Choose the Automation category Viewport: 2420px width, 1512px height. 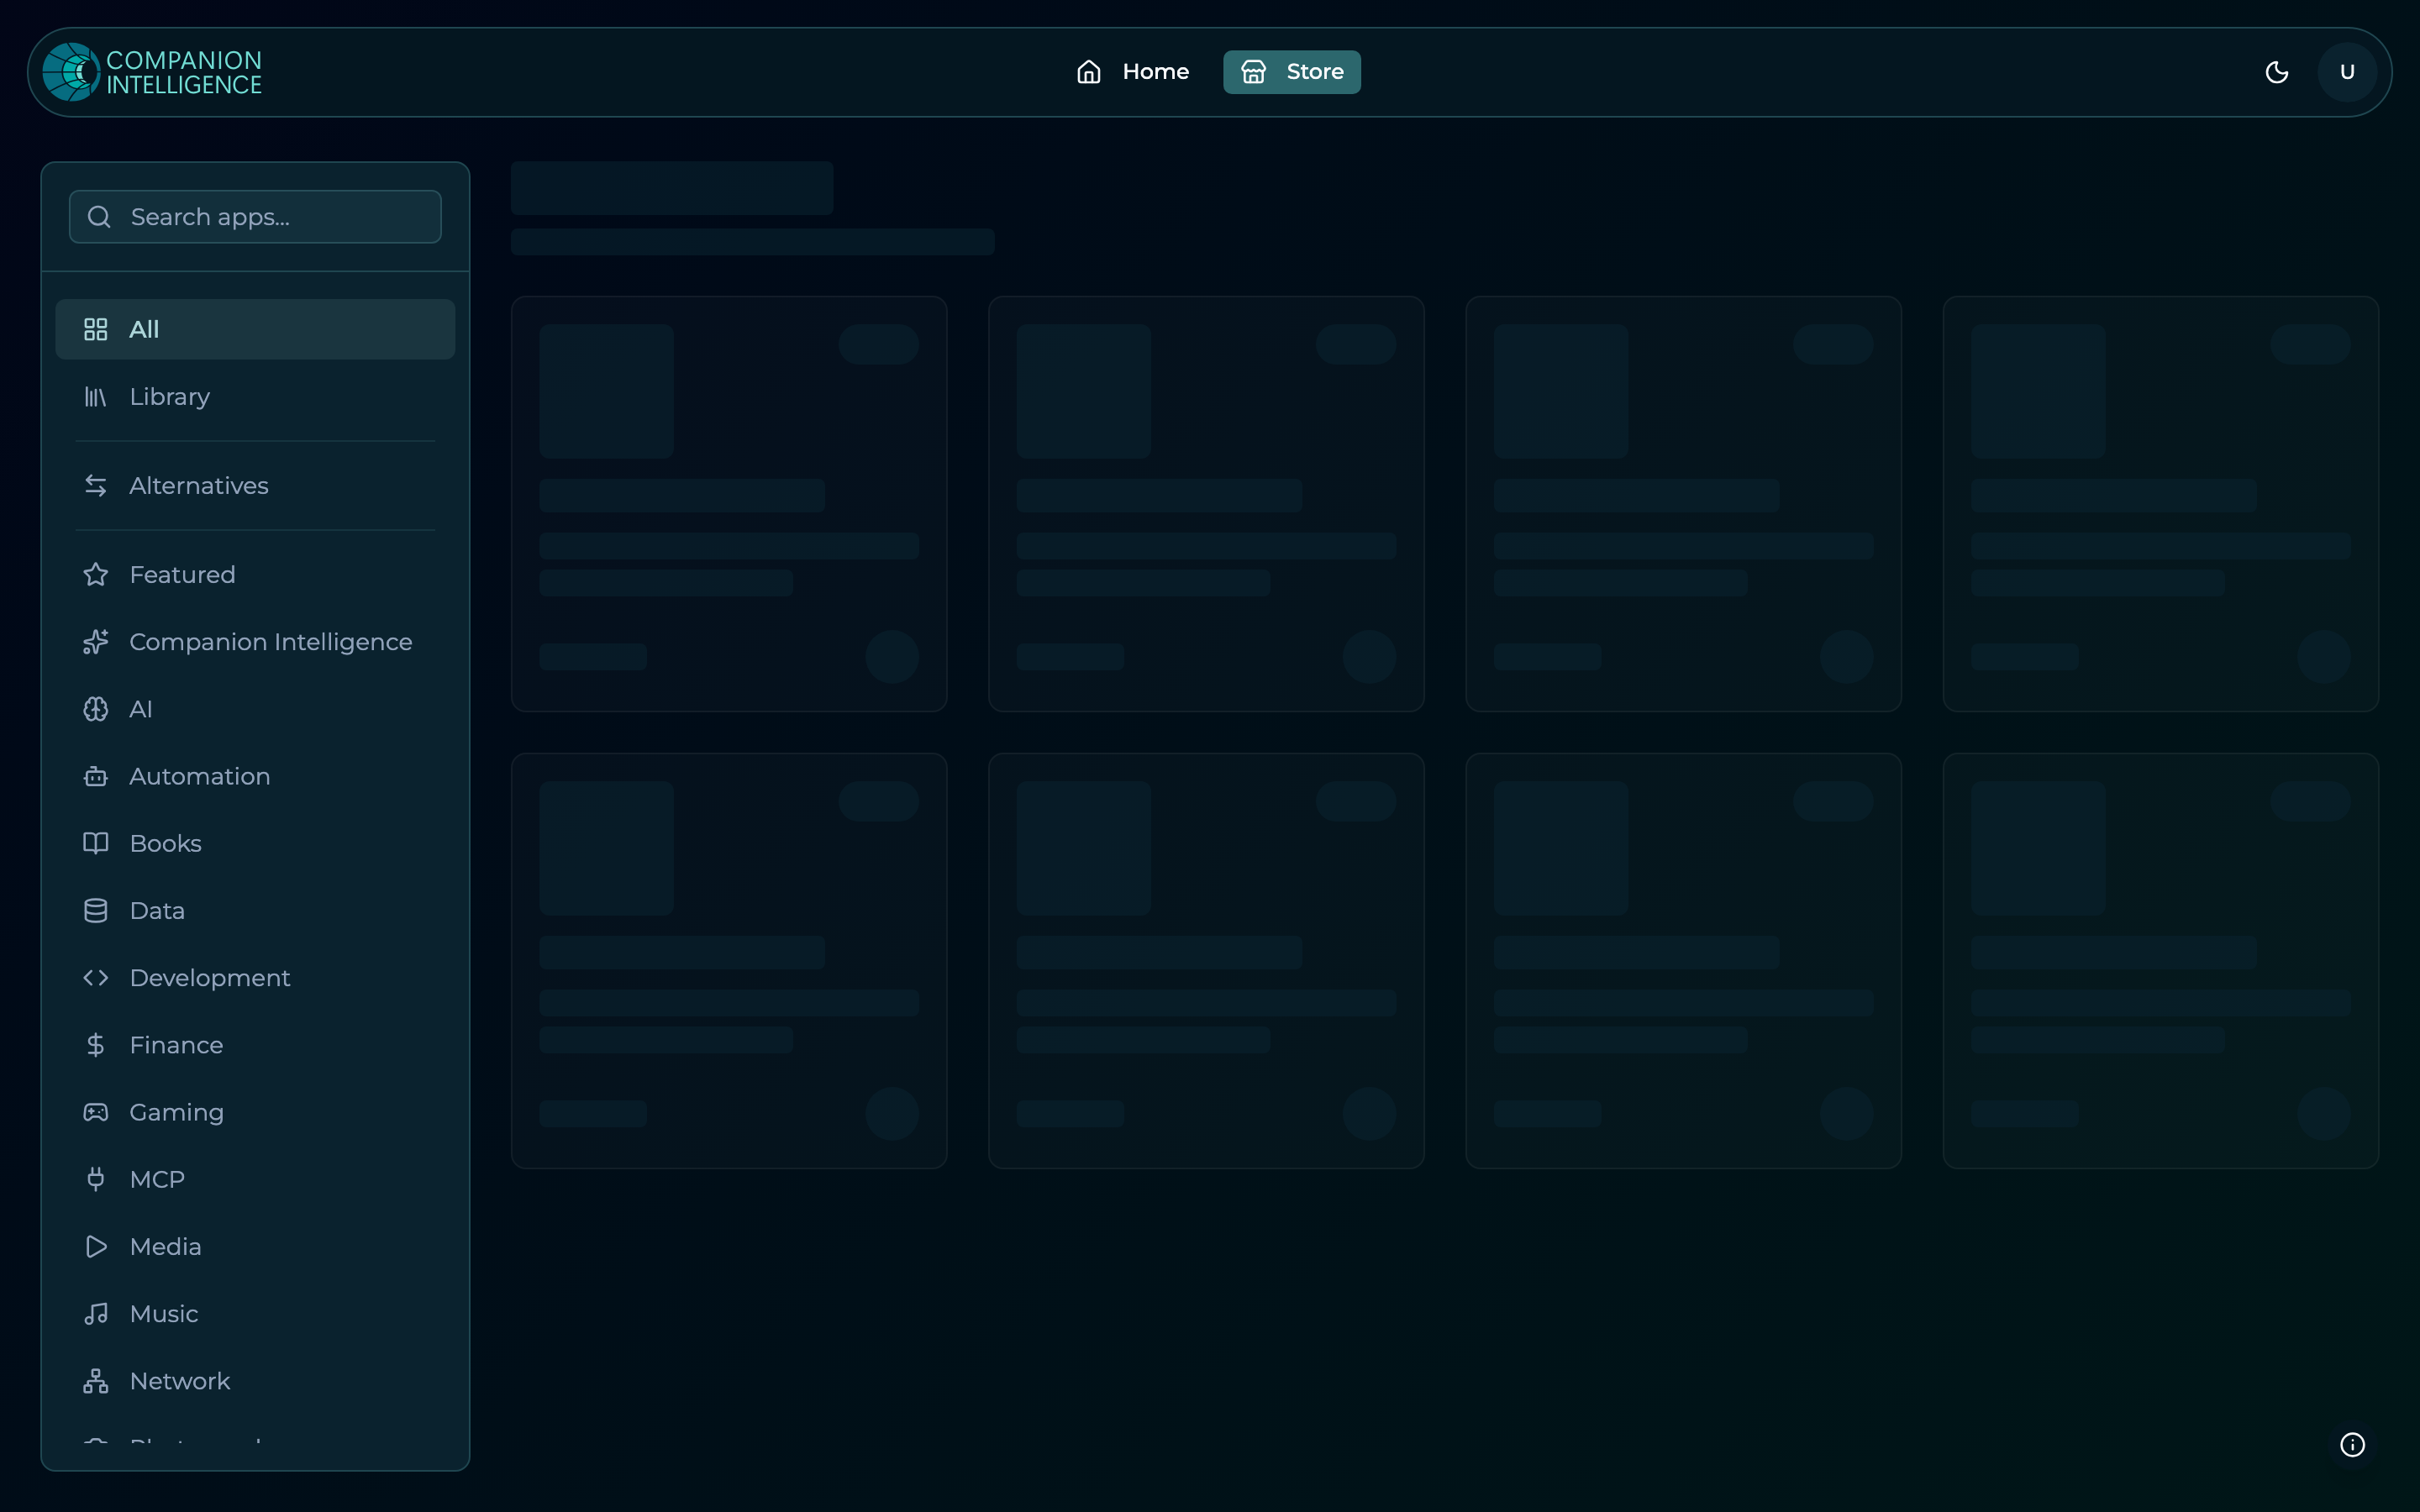(x=255, y=776)
